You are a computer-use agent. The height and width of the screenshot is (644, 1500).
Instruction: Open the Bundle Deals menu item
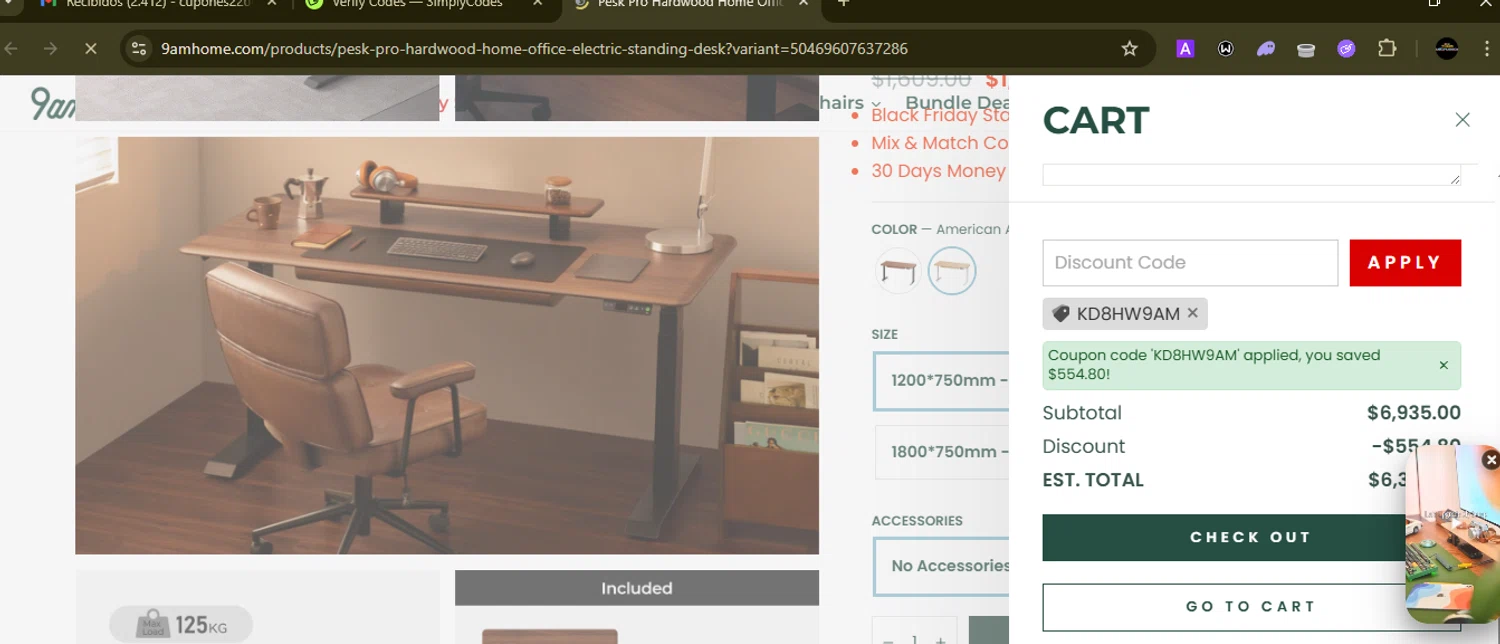pos(957,103)
